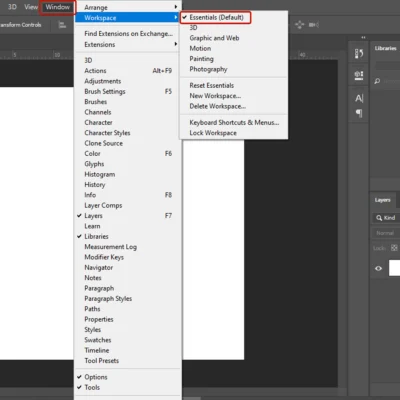Toggle visibility eye of the layer
The height and width of the screenshot is (400, 400).
(x=378, y=268)
